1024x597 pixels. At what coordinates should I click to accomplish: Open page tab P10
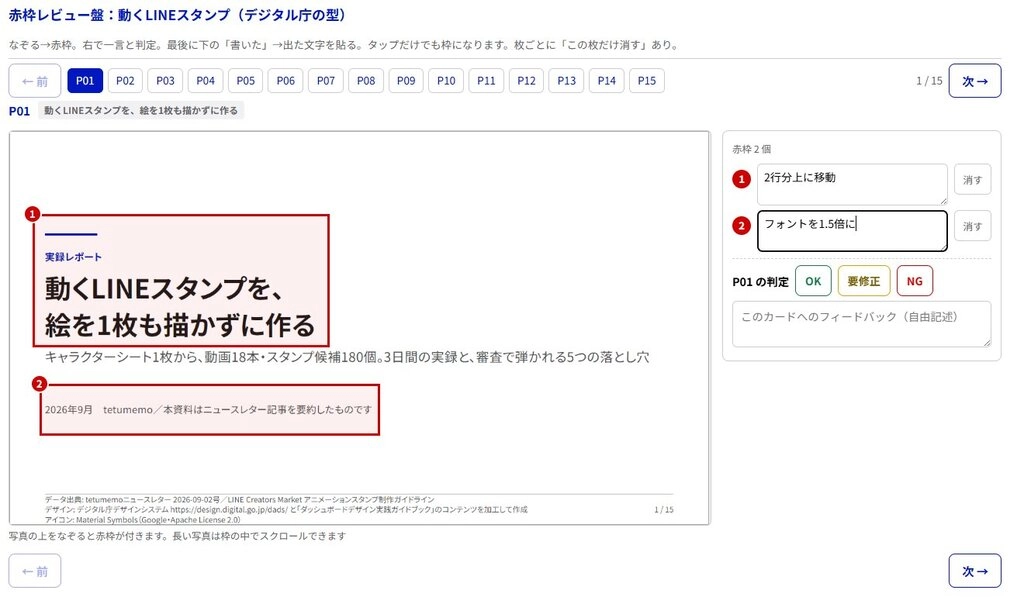tap(446, 81)
